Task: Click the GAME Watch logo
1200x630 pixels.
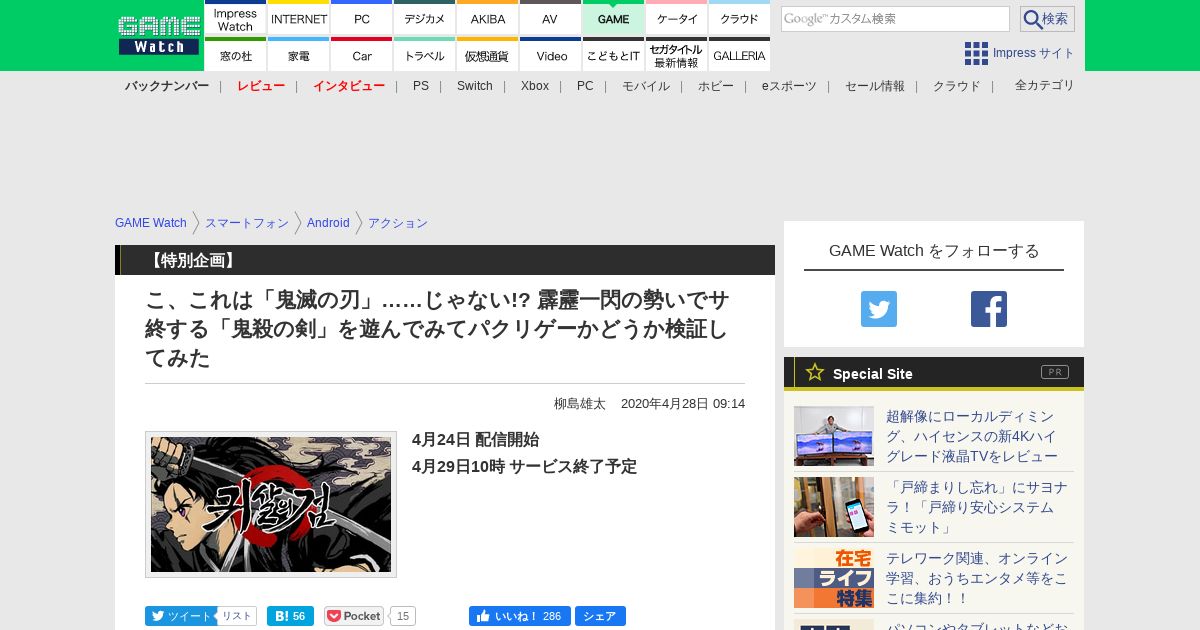Action: (158, 35)
